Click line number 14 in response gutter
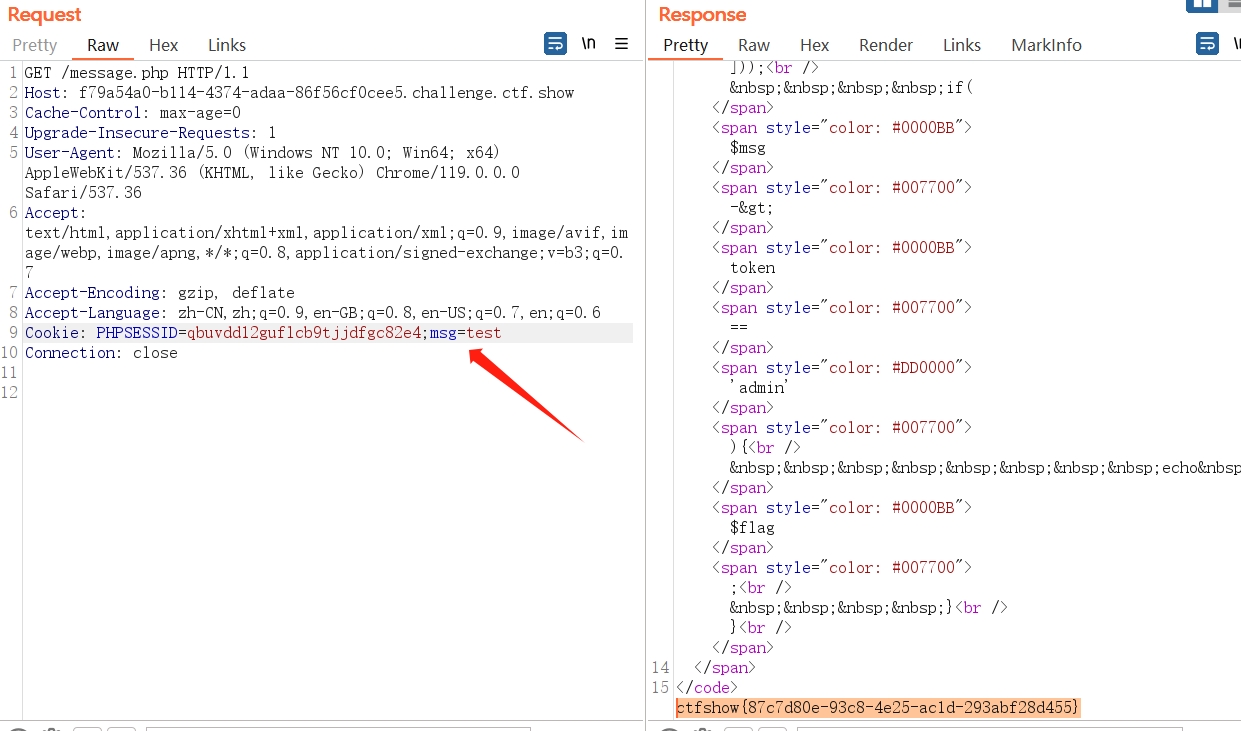This screenshot has width=1241, height=731. tap(660, 668)
